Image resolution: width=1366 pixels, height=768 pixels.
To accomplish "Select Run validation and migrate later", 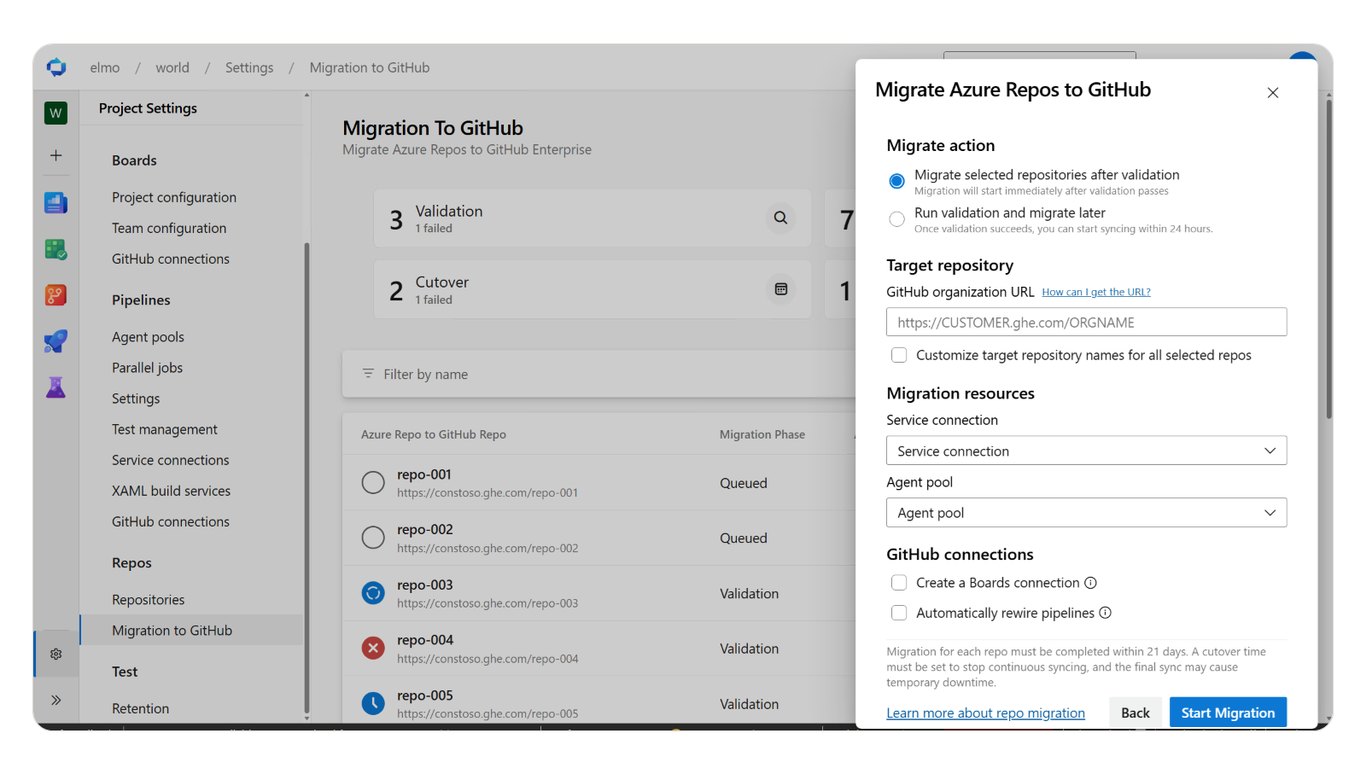I will (x=897, y=219).
